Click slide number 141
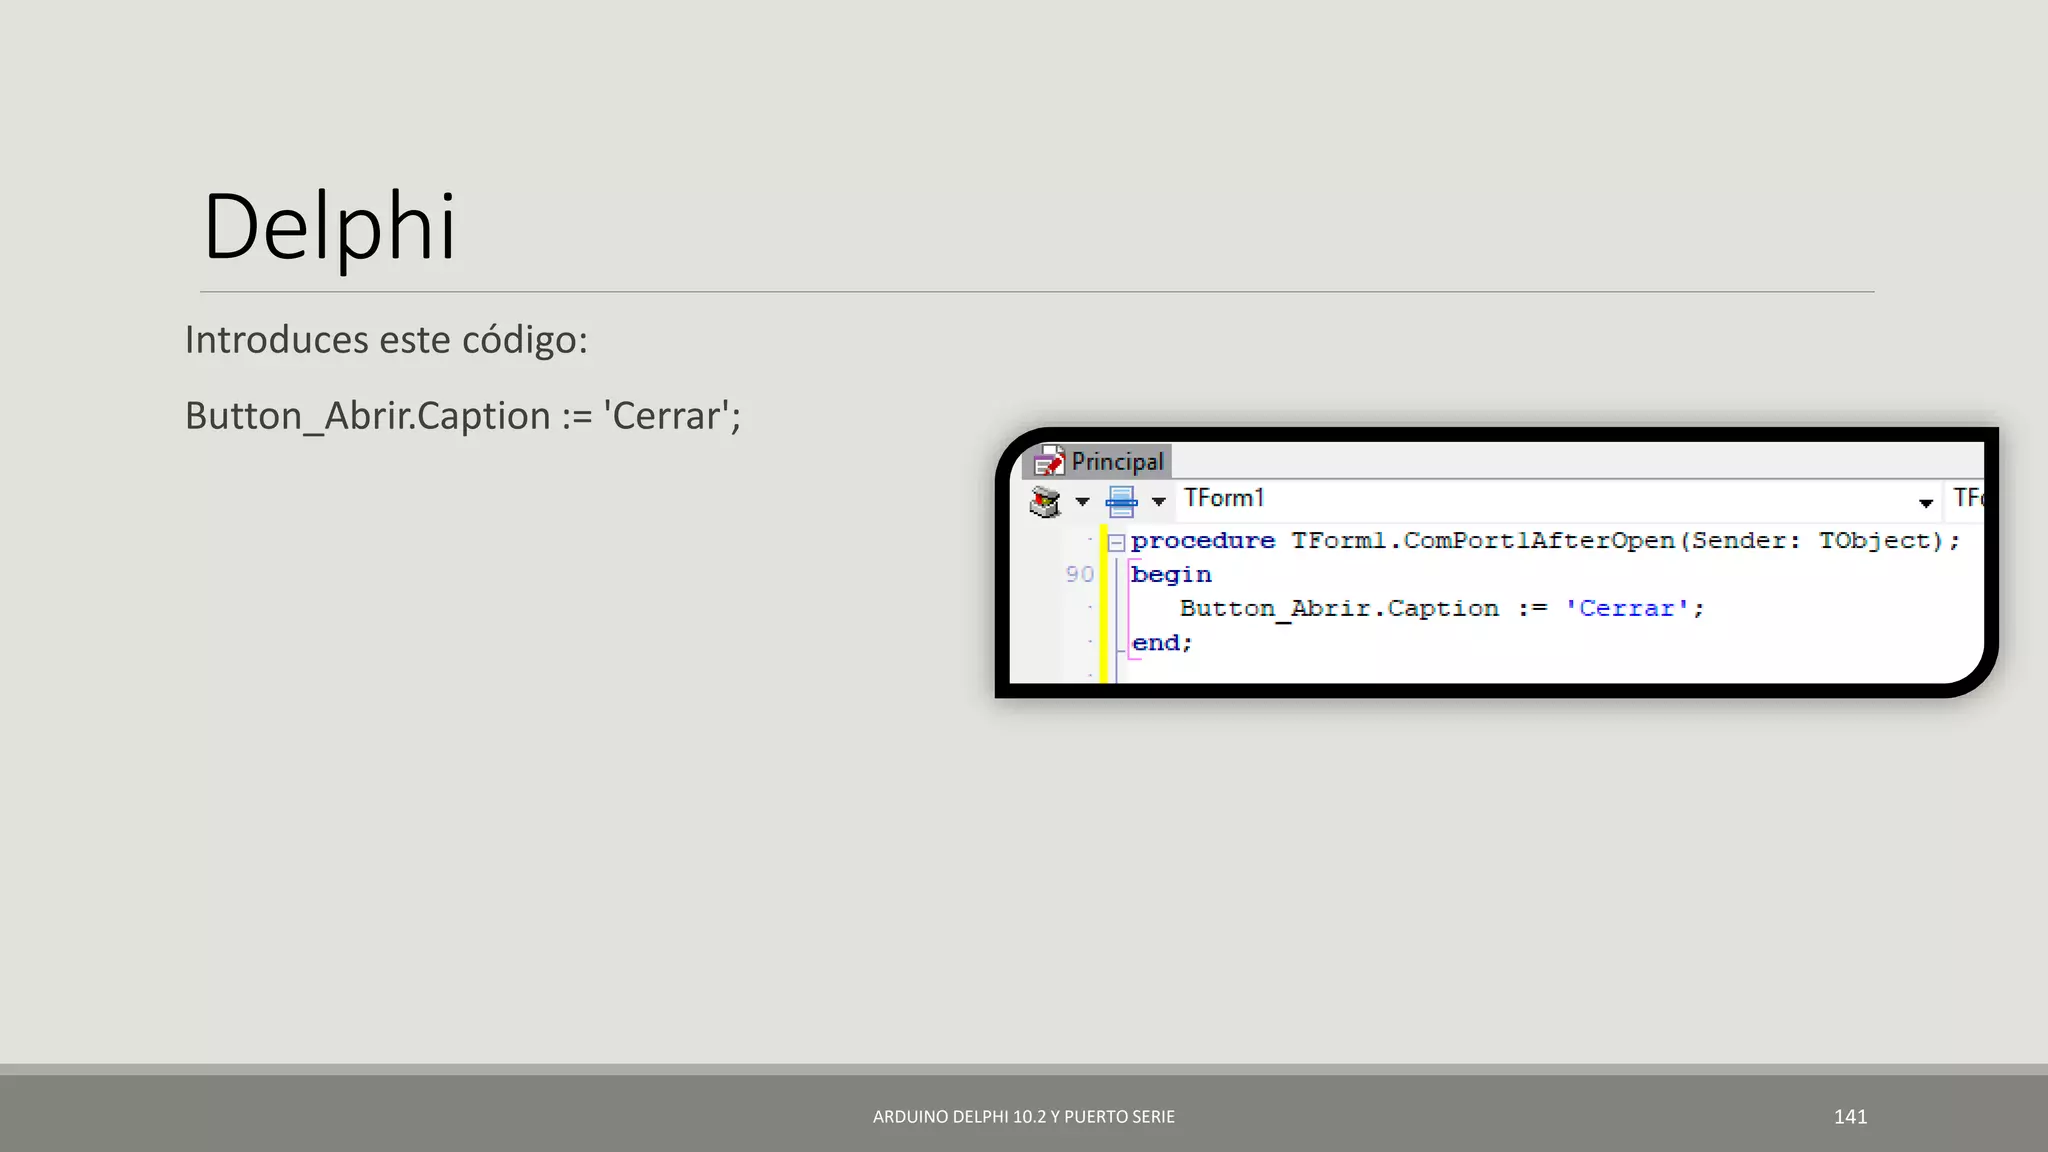The height and width of the screenshot is (1152, 2048). pyautogui.click(x=1851, y=1117)
